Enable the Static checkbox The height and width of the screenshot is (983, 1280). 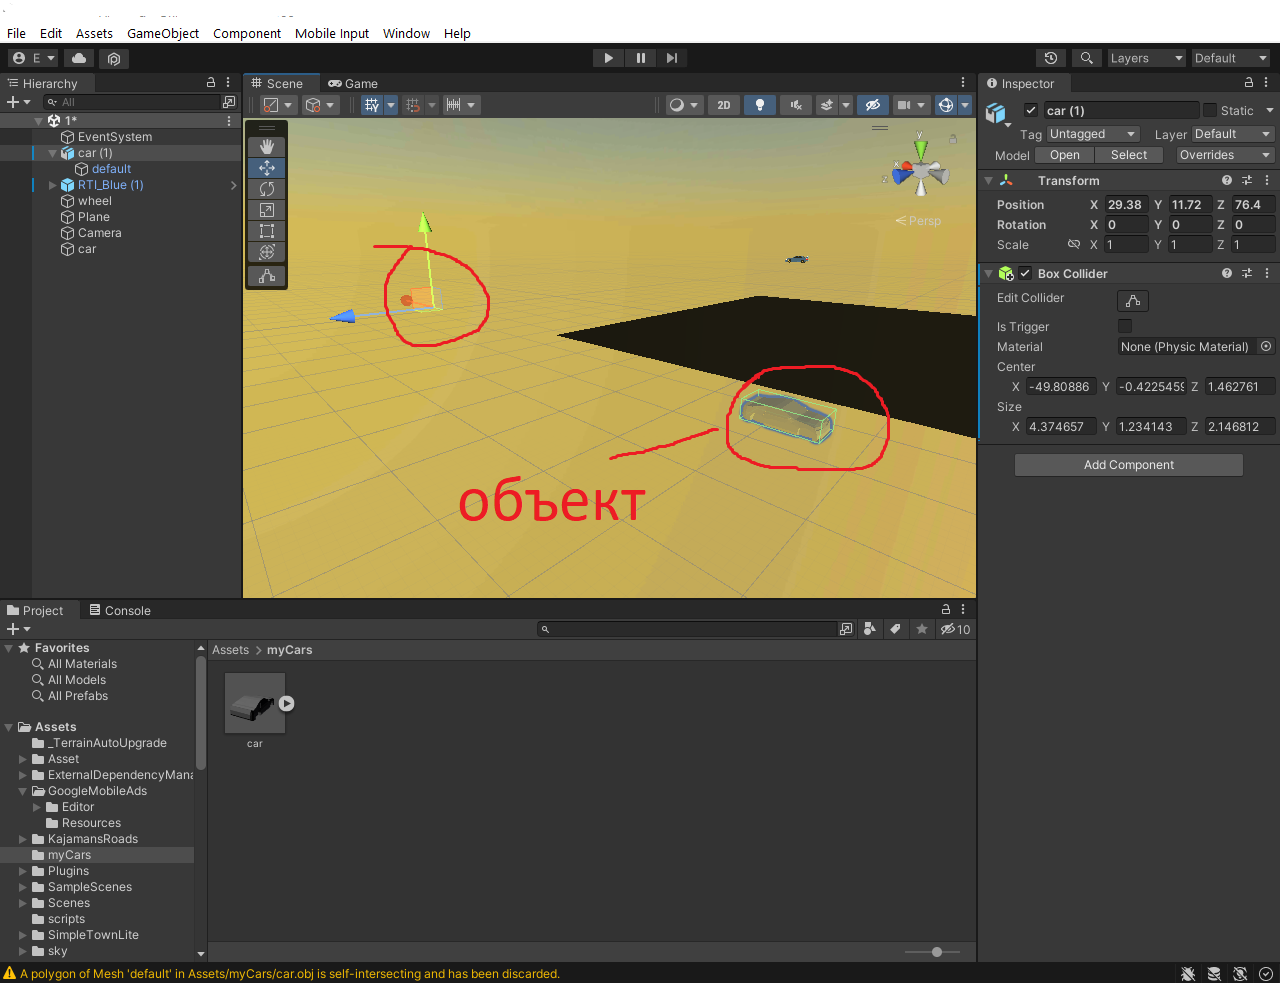click(x=1210, y=110)
